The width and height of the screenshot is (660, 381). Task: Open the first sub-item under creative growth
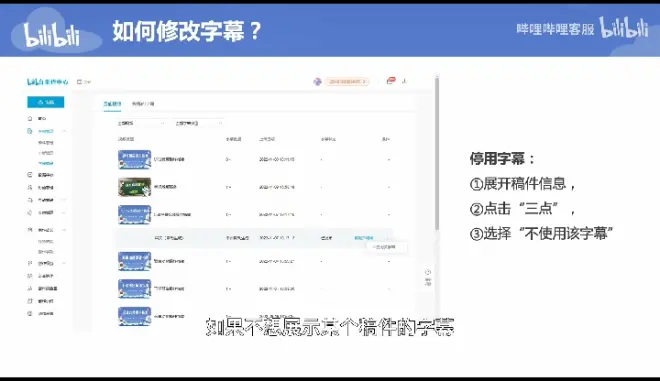(x=45, y=242)
